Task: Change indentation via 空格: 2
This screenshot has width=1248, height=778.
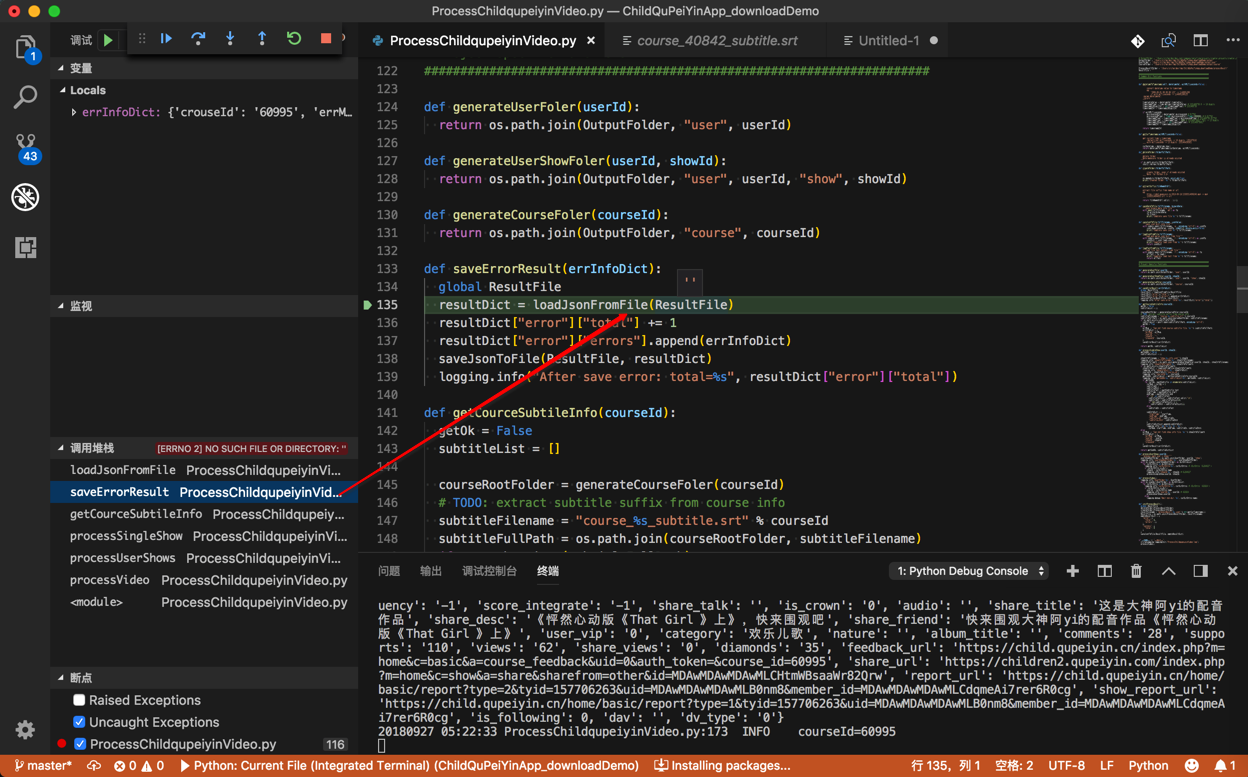Action: pyautogui.click(x=1014, y=766)
